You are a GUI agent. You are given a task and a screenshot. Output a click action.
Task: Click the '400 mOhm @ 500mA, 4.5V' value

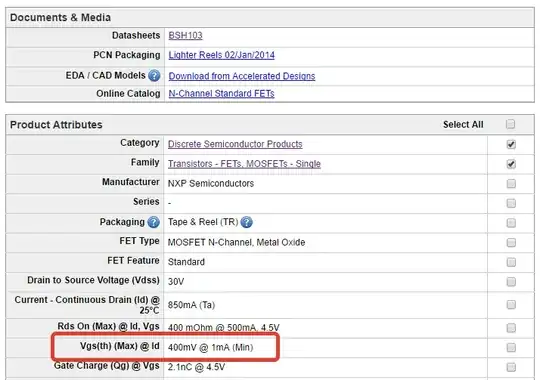click(x=224, y=327)
